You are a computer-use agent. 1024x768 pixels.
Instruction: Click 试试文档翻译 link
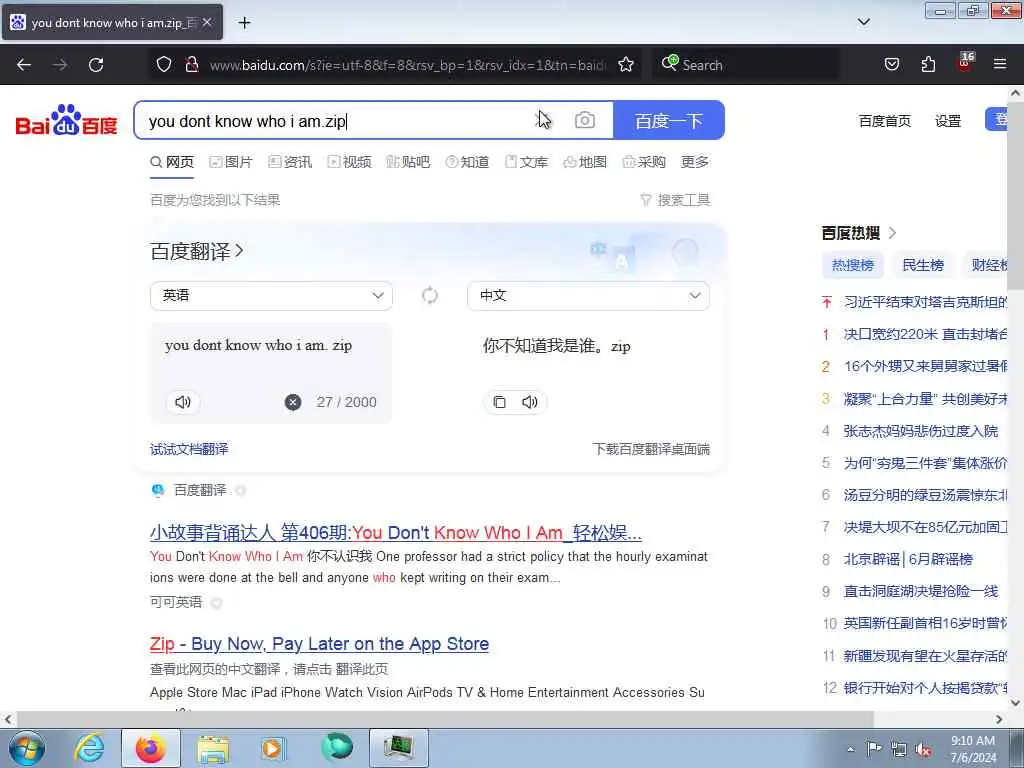click(x=189, y=449)
